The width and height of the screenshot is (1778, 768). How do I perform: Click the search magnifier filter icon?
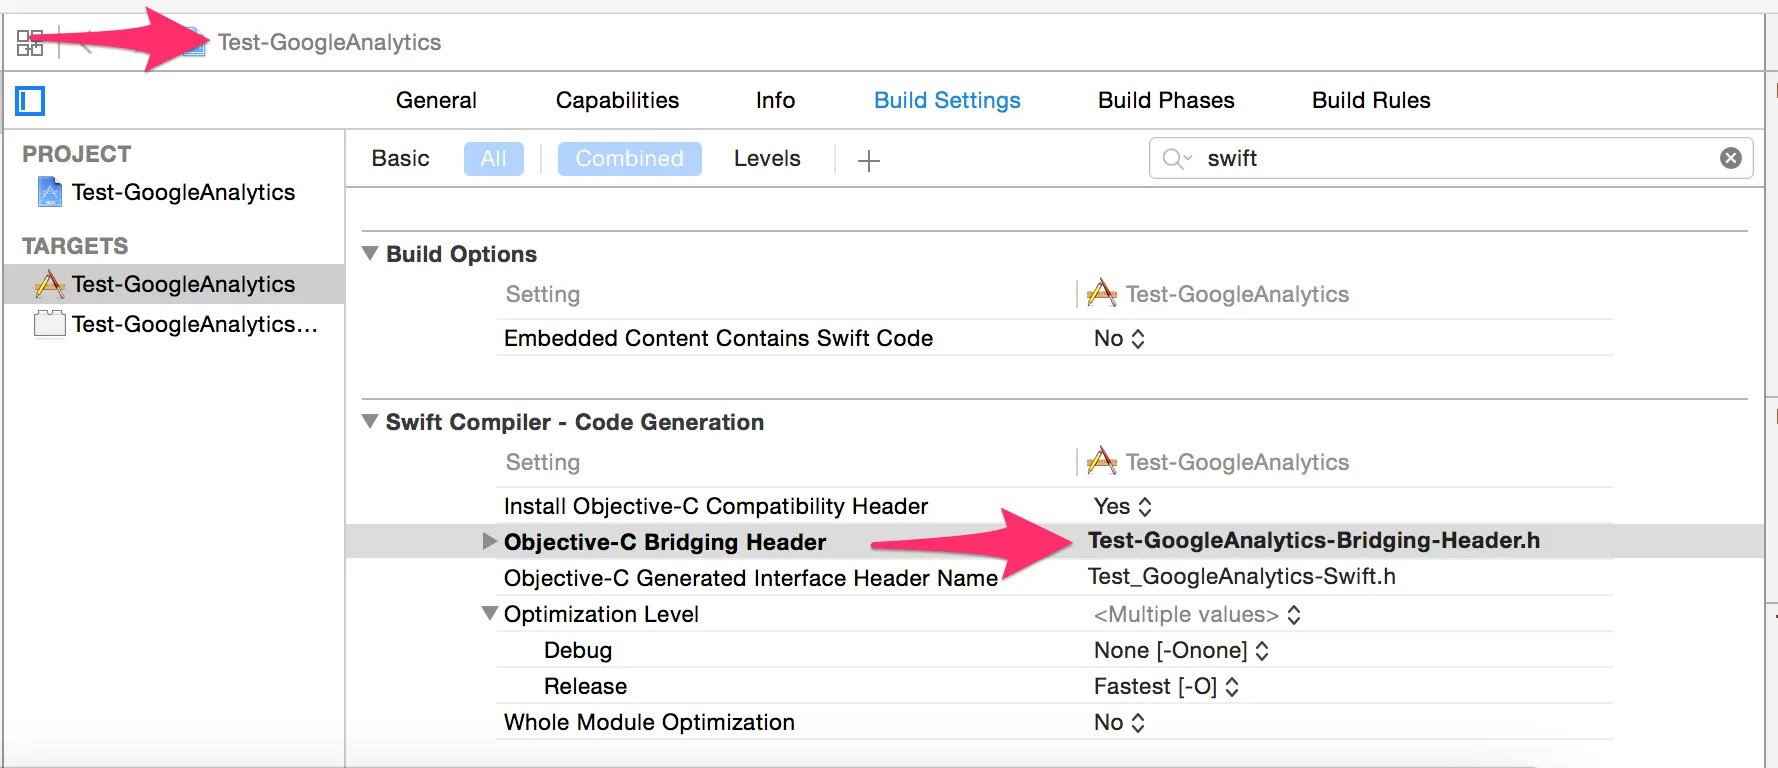(x=1176, y=159)
